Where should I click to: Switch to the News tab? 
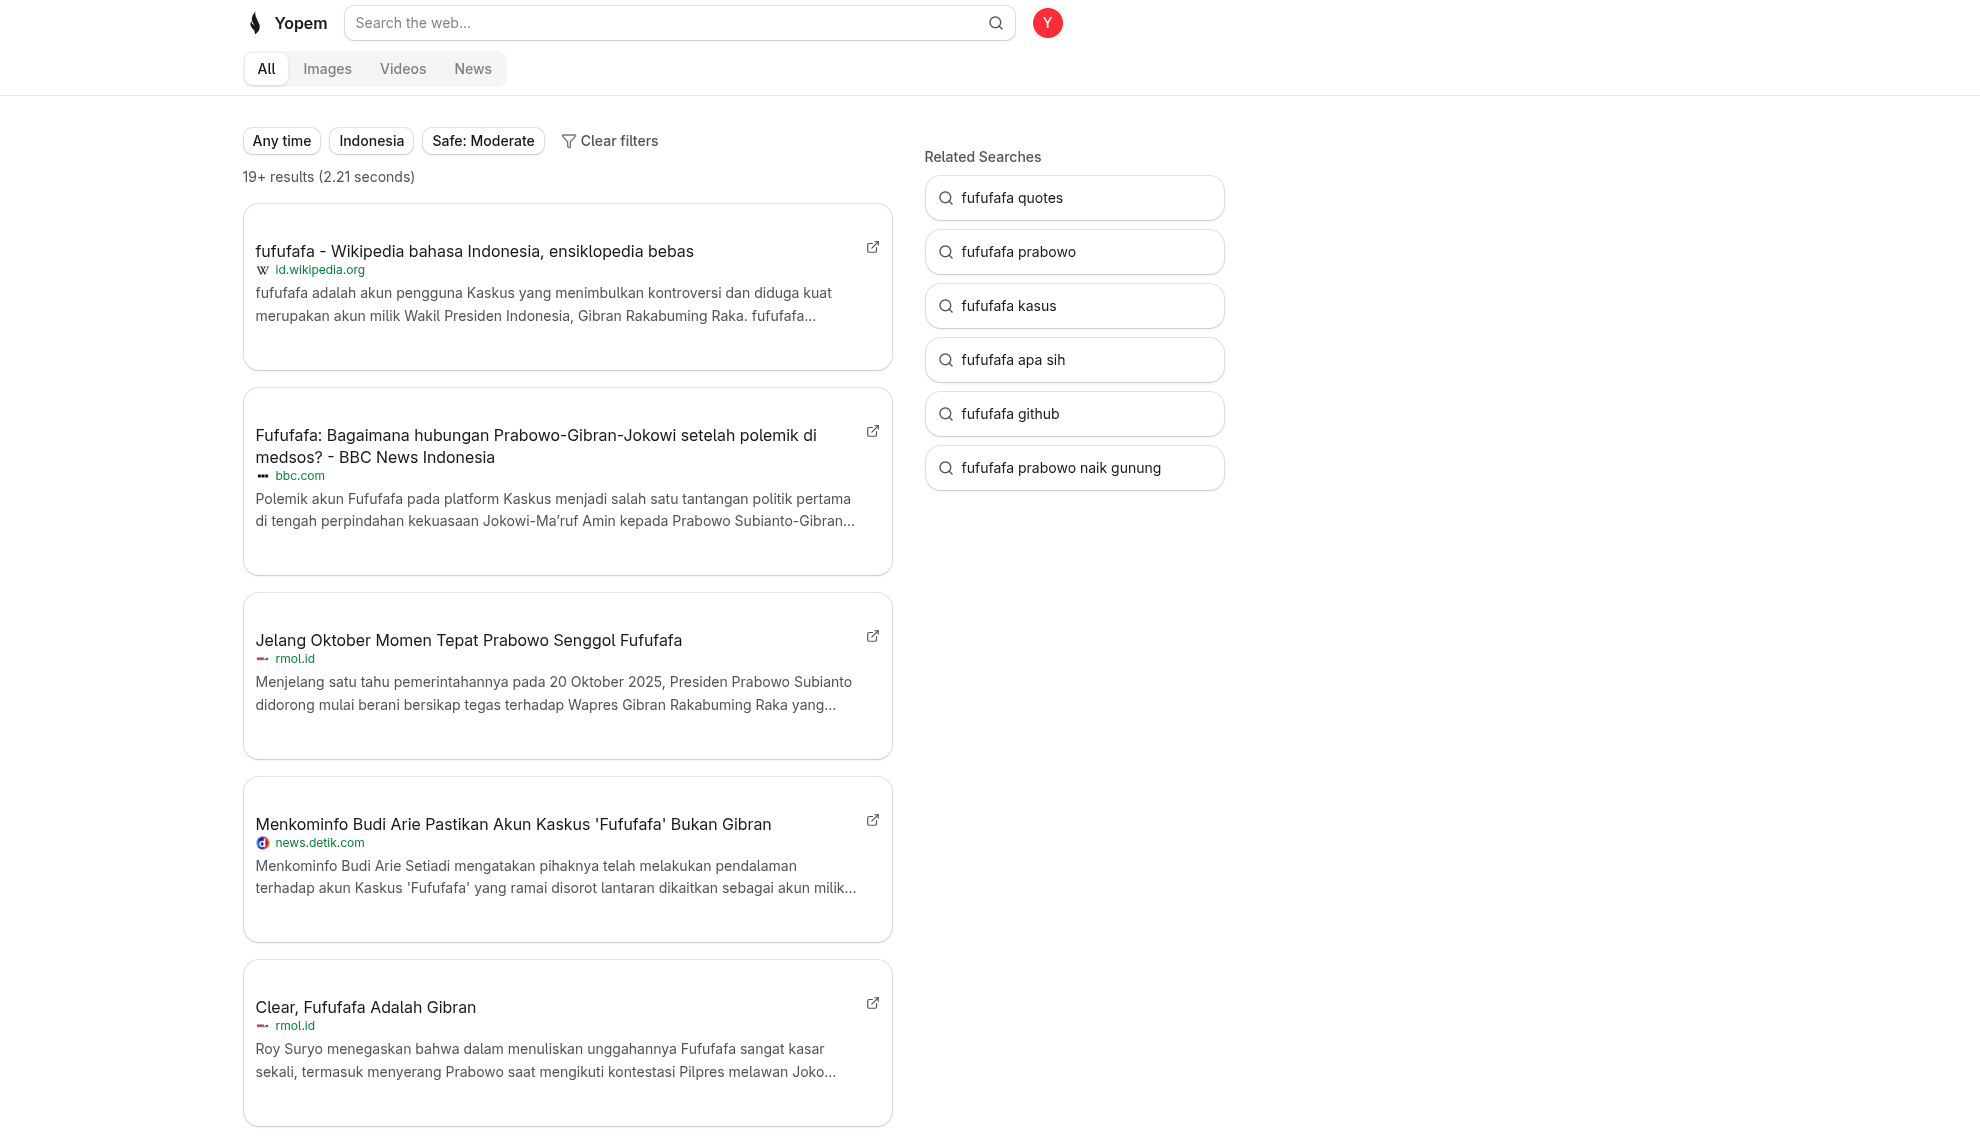click(472, 69)
